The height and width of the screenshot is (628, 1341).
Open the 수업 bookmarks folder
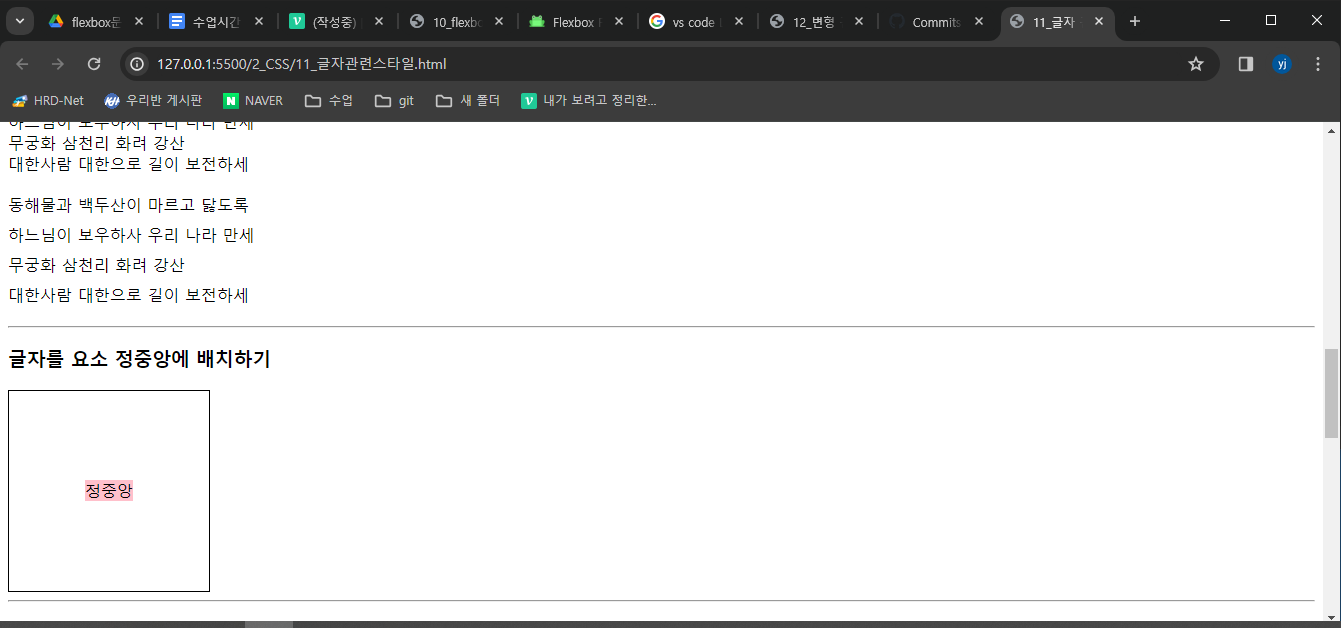point(328,100)
